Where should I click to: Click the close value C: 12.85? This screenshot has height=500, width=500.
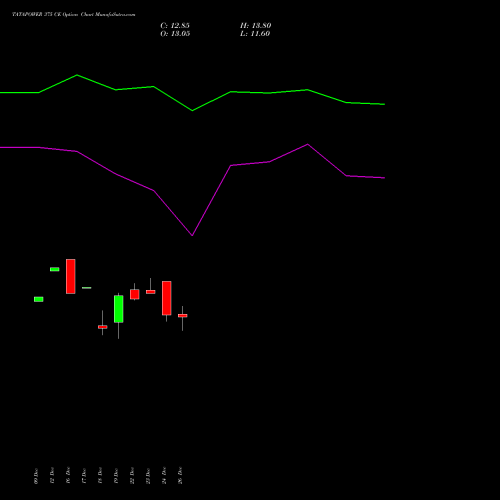(x=175, y=26)
